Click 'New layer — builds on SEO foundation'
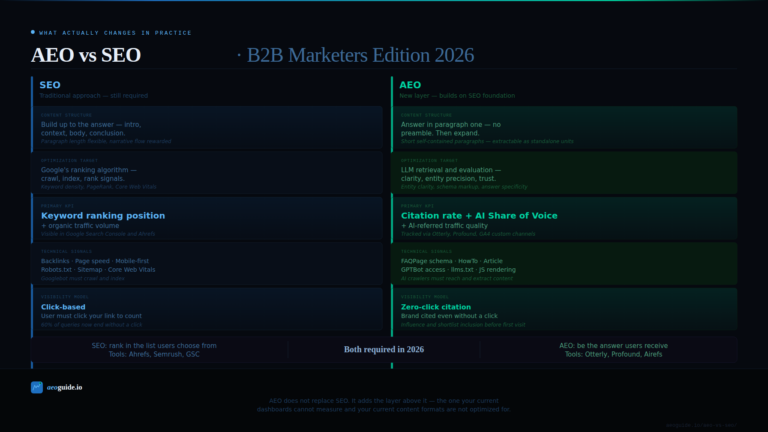The height and width of the screenshot is (432, 768). tap(457, 96)
